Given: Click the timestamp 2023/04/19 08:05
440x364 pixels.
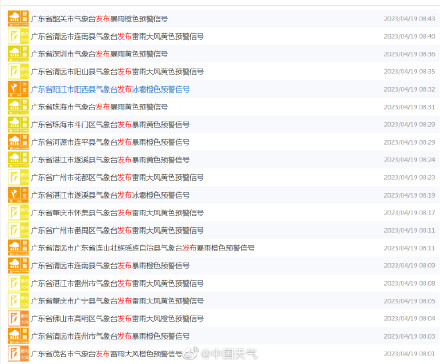Looking at the screenshot, I should point(409,301).
